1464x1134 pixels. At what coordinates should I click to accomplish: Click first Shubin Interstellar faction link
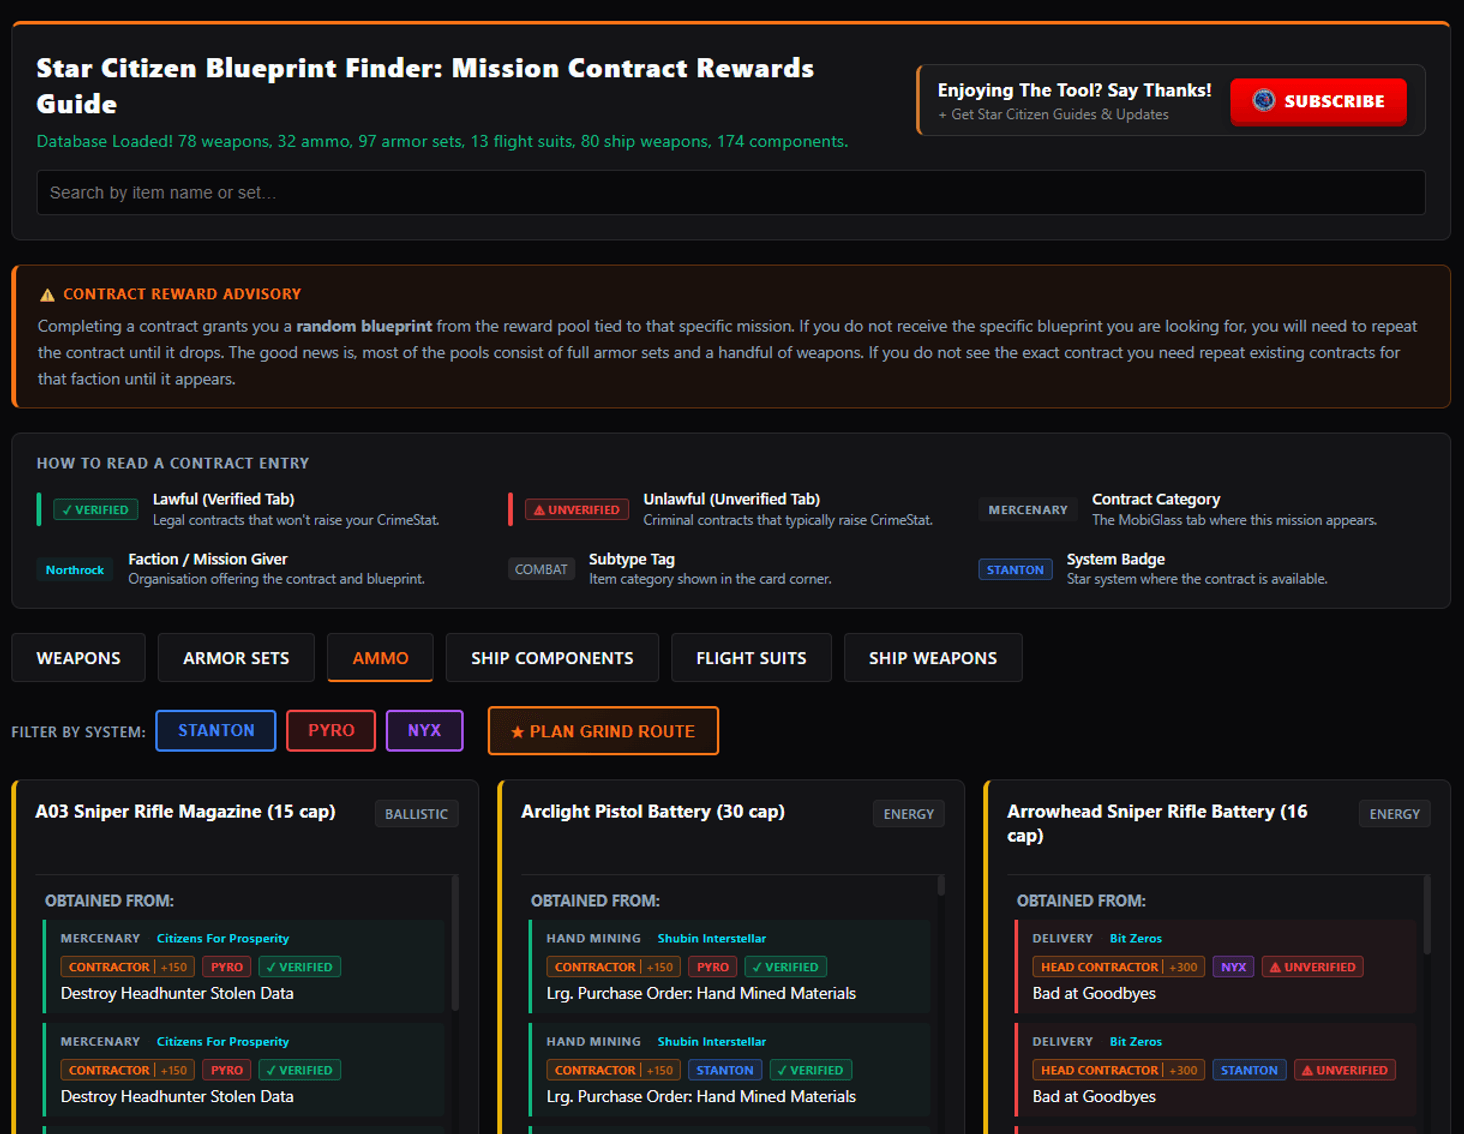pyautogui.click(x=712, y=938)
